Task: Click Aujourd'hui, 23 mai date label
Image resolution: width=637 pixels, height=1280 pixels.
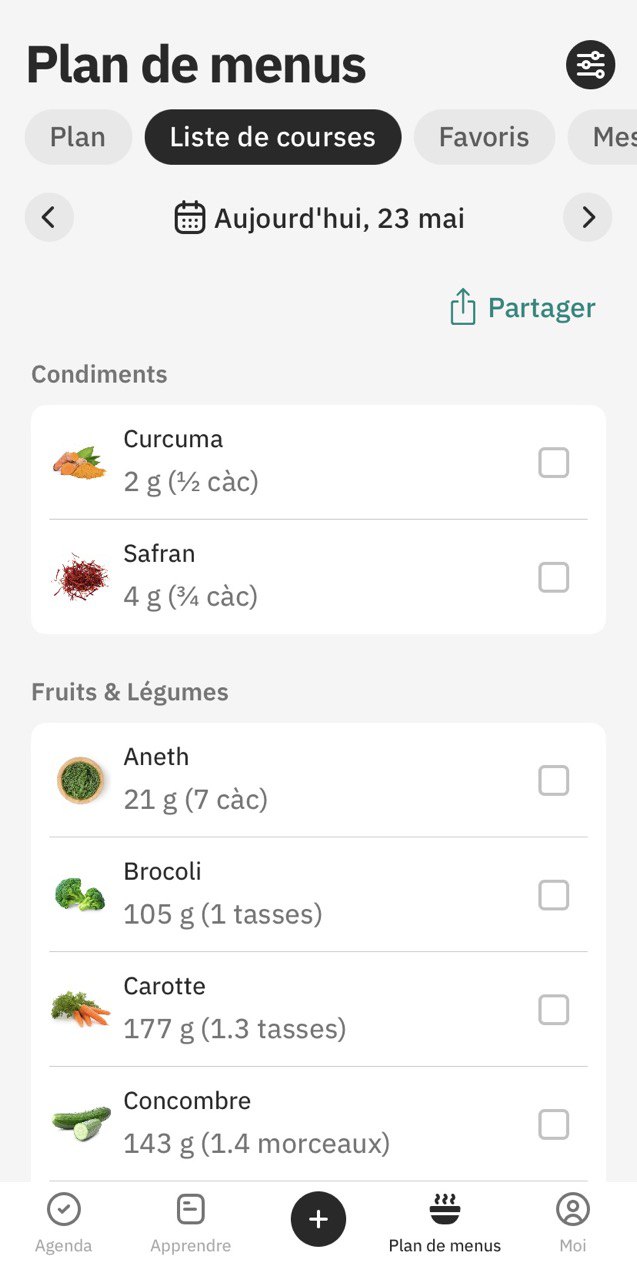Action: pyautogui.click(x=339, y=218)
